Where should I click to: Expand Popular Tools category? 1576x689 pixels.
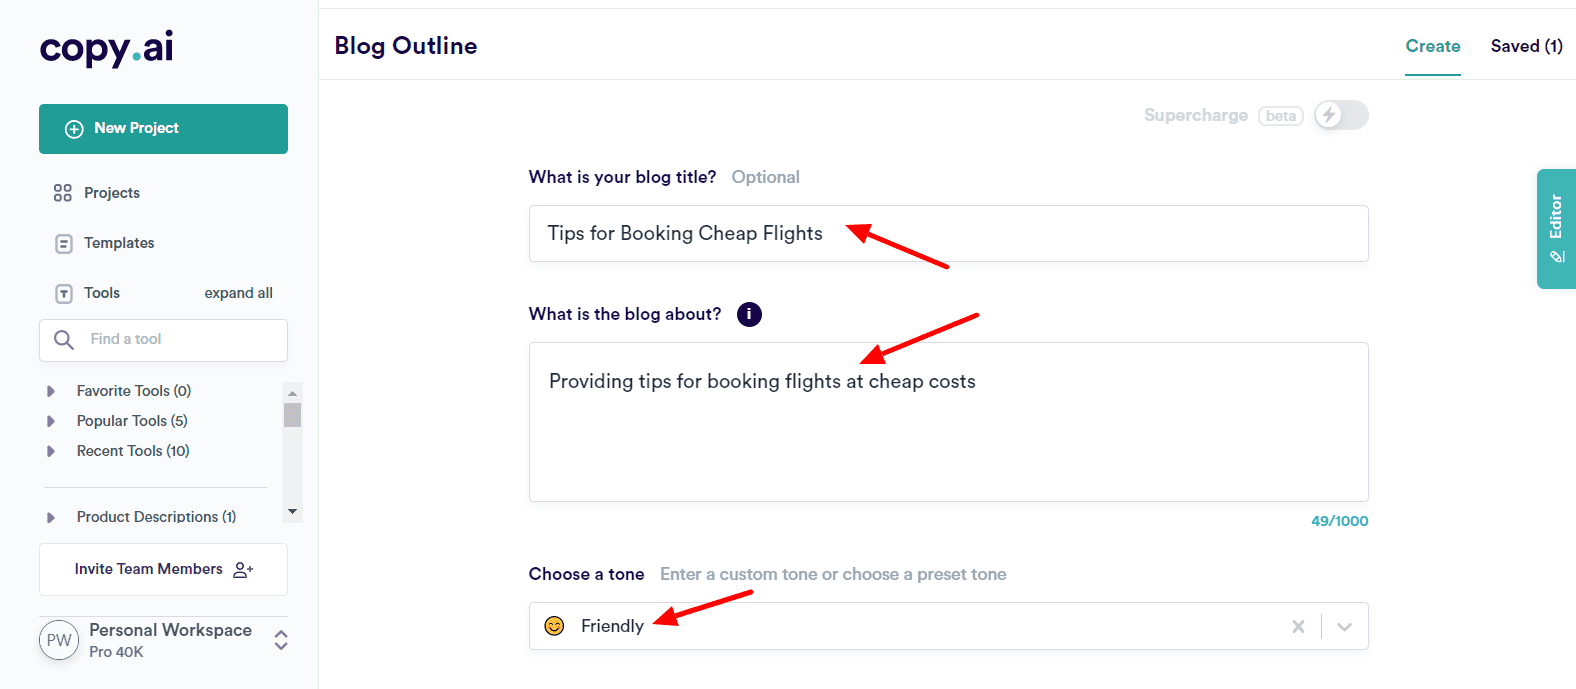[51, 421]
